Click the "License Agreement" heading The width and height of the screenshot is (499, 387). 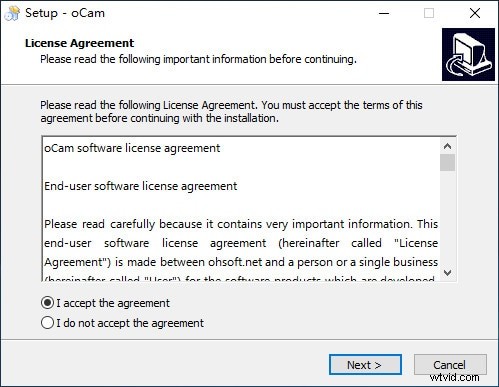coord(79,43)
